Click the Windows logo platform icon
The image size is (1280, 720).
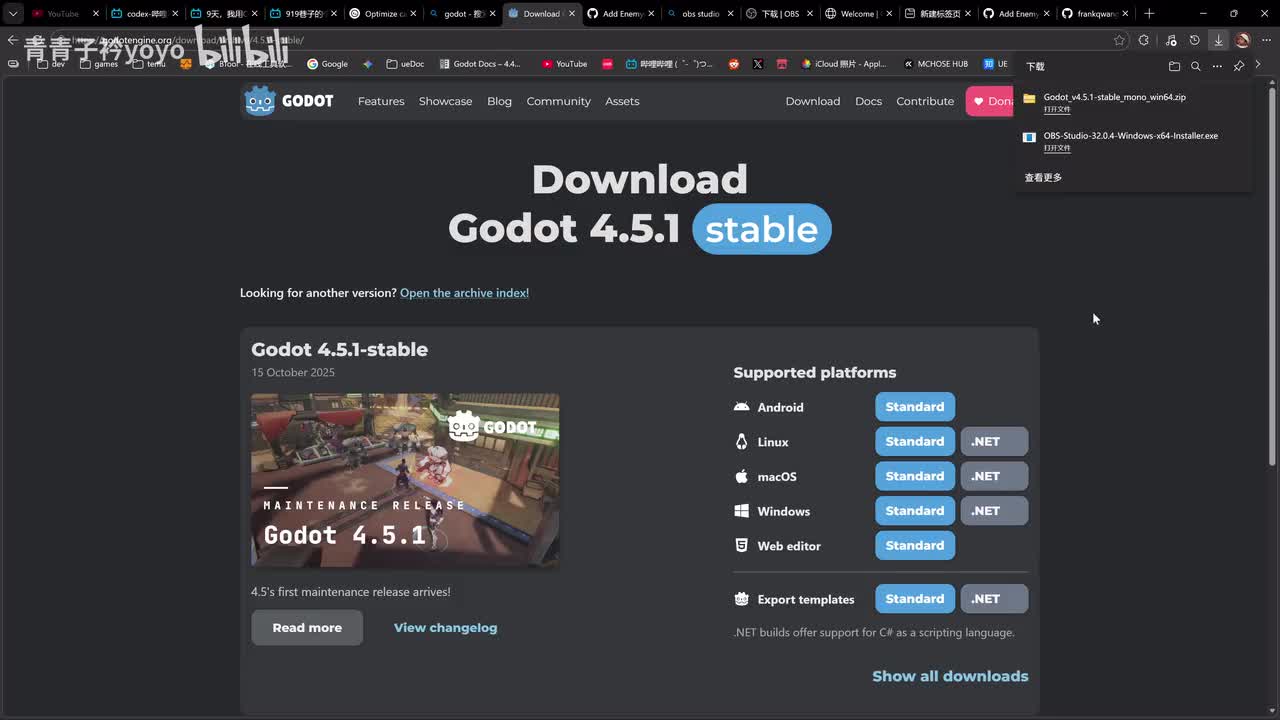[741, 511]
